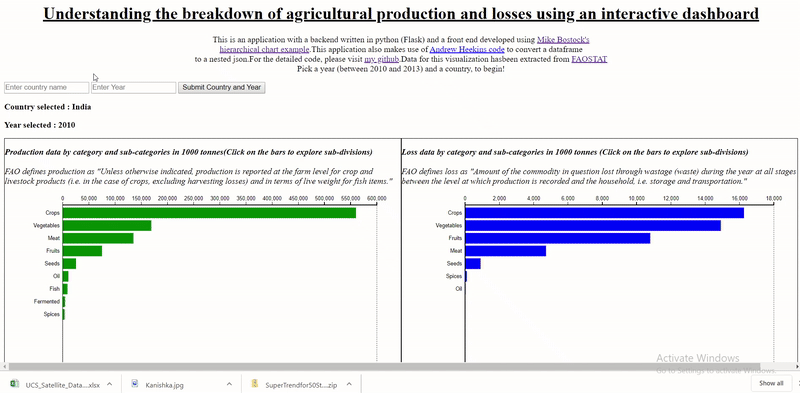The height and width of the screenshot is (393, 800).
Task: Click the Fermented label in production chart
Action: pos(46,302)
